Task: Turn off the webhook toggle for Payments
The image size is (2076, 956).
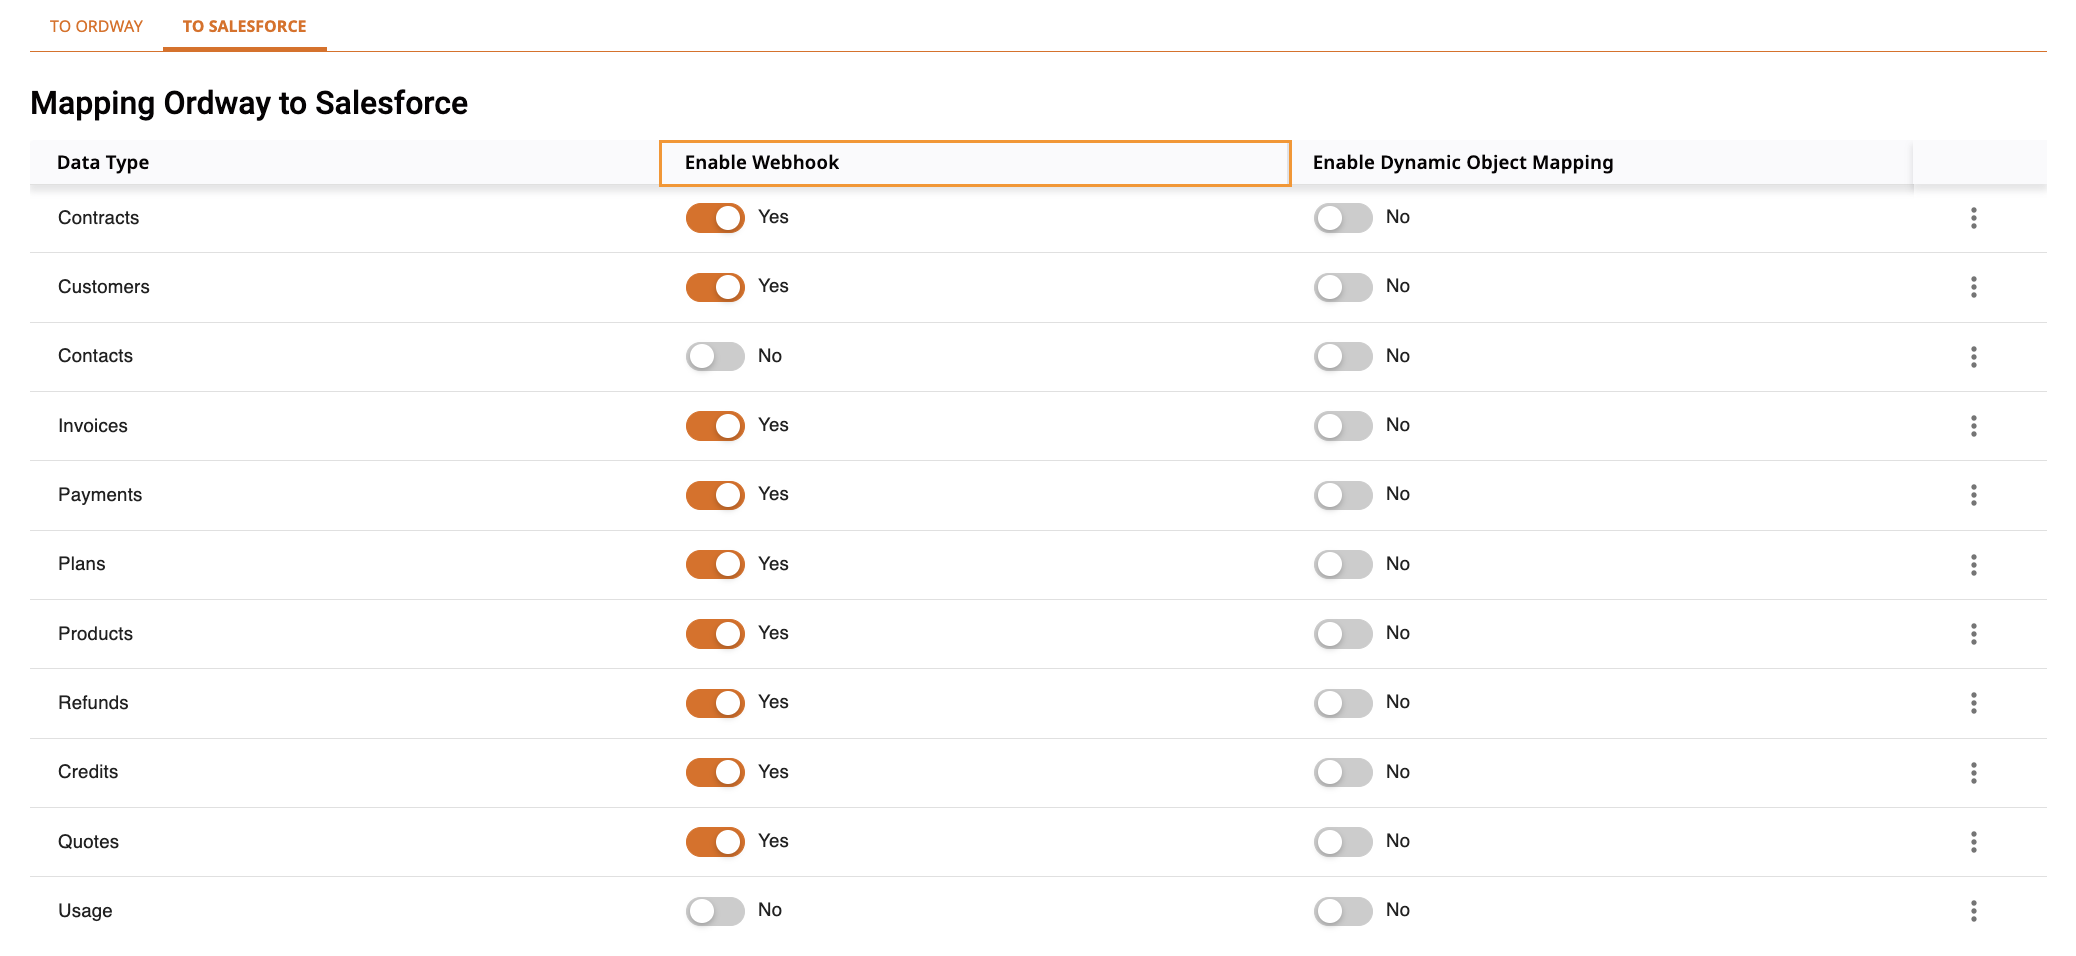Action: (x=715, y=495)
